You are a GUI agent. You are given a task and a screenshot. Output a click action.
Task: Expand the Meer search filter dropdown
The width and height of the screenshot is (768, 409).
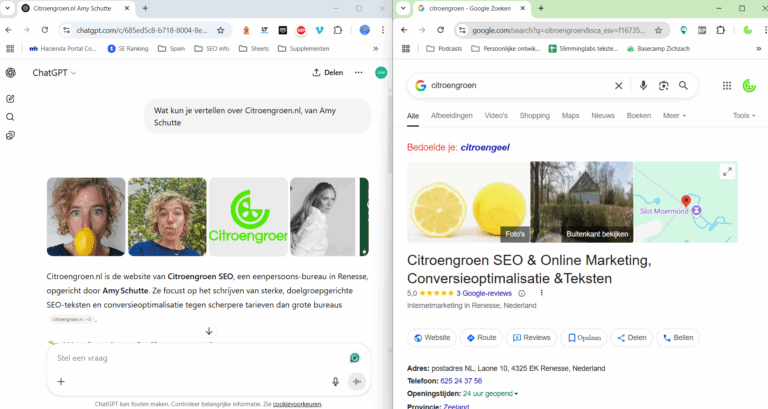[674, 116]
